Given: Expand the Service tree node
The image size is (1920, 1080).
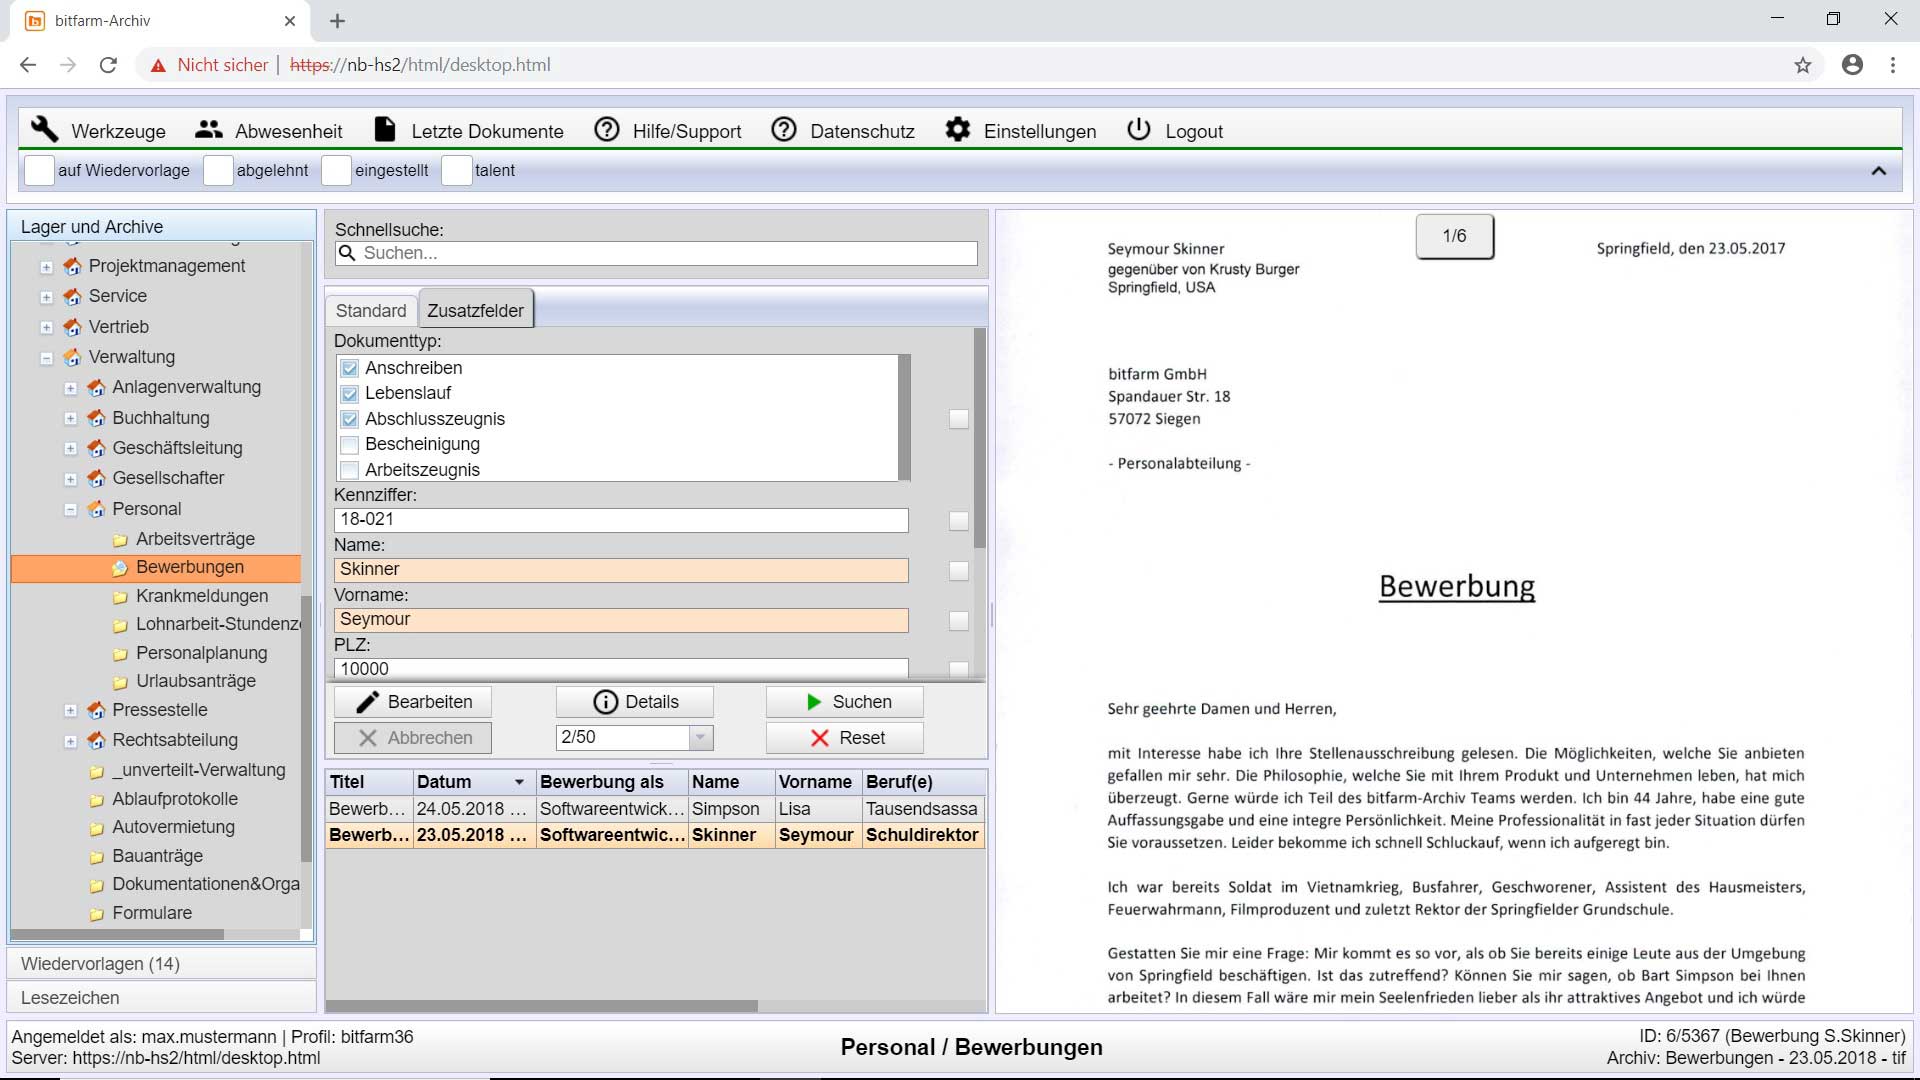Looking at the screenshot, I should 46,297.
